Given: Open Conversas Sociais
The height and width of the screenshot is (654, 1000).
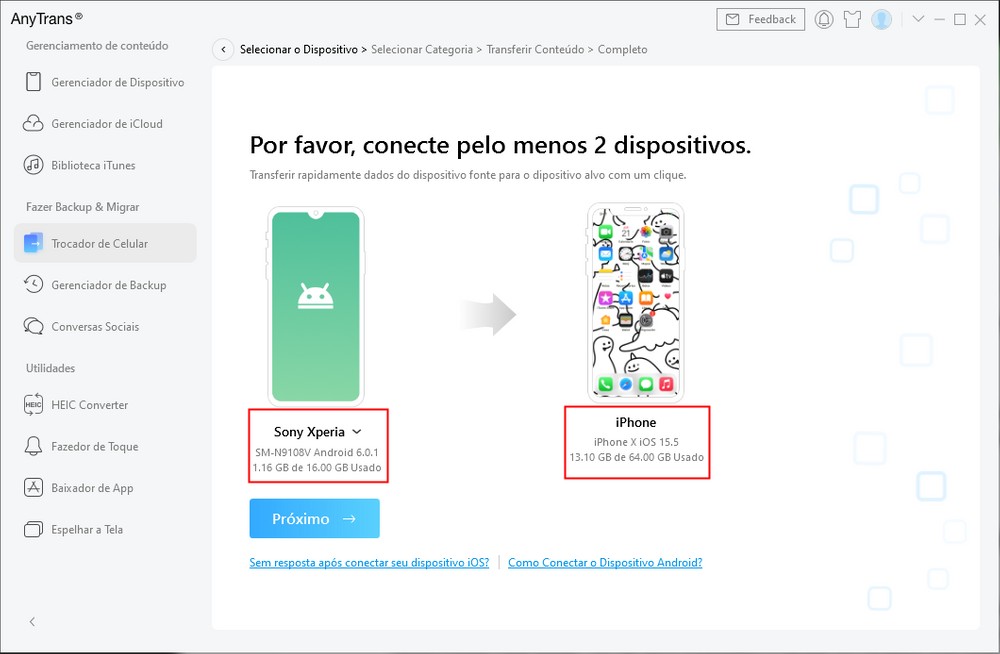Looking at the screenshot, I should 95,327.
